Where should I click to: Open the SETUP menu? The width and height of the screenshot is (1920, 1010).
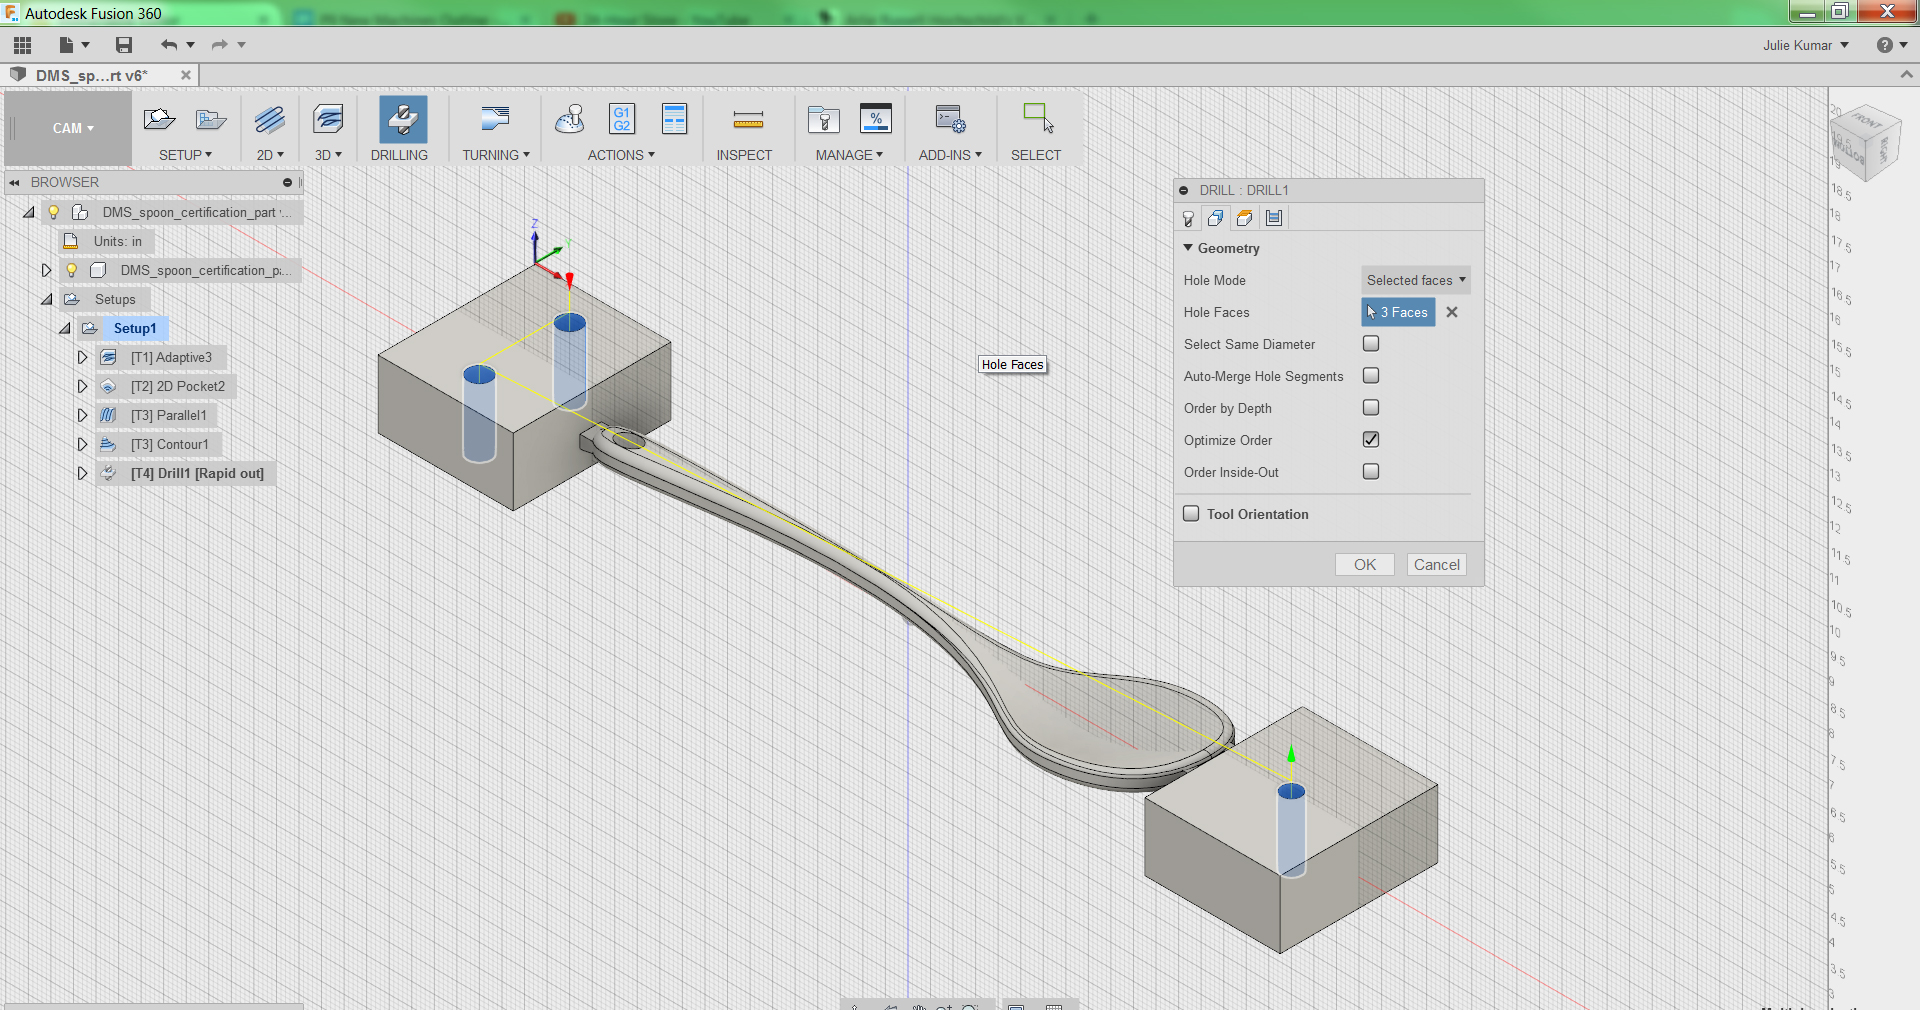pyautogui.click(x=186, y=155)
